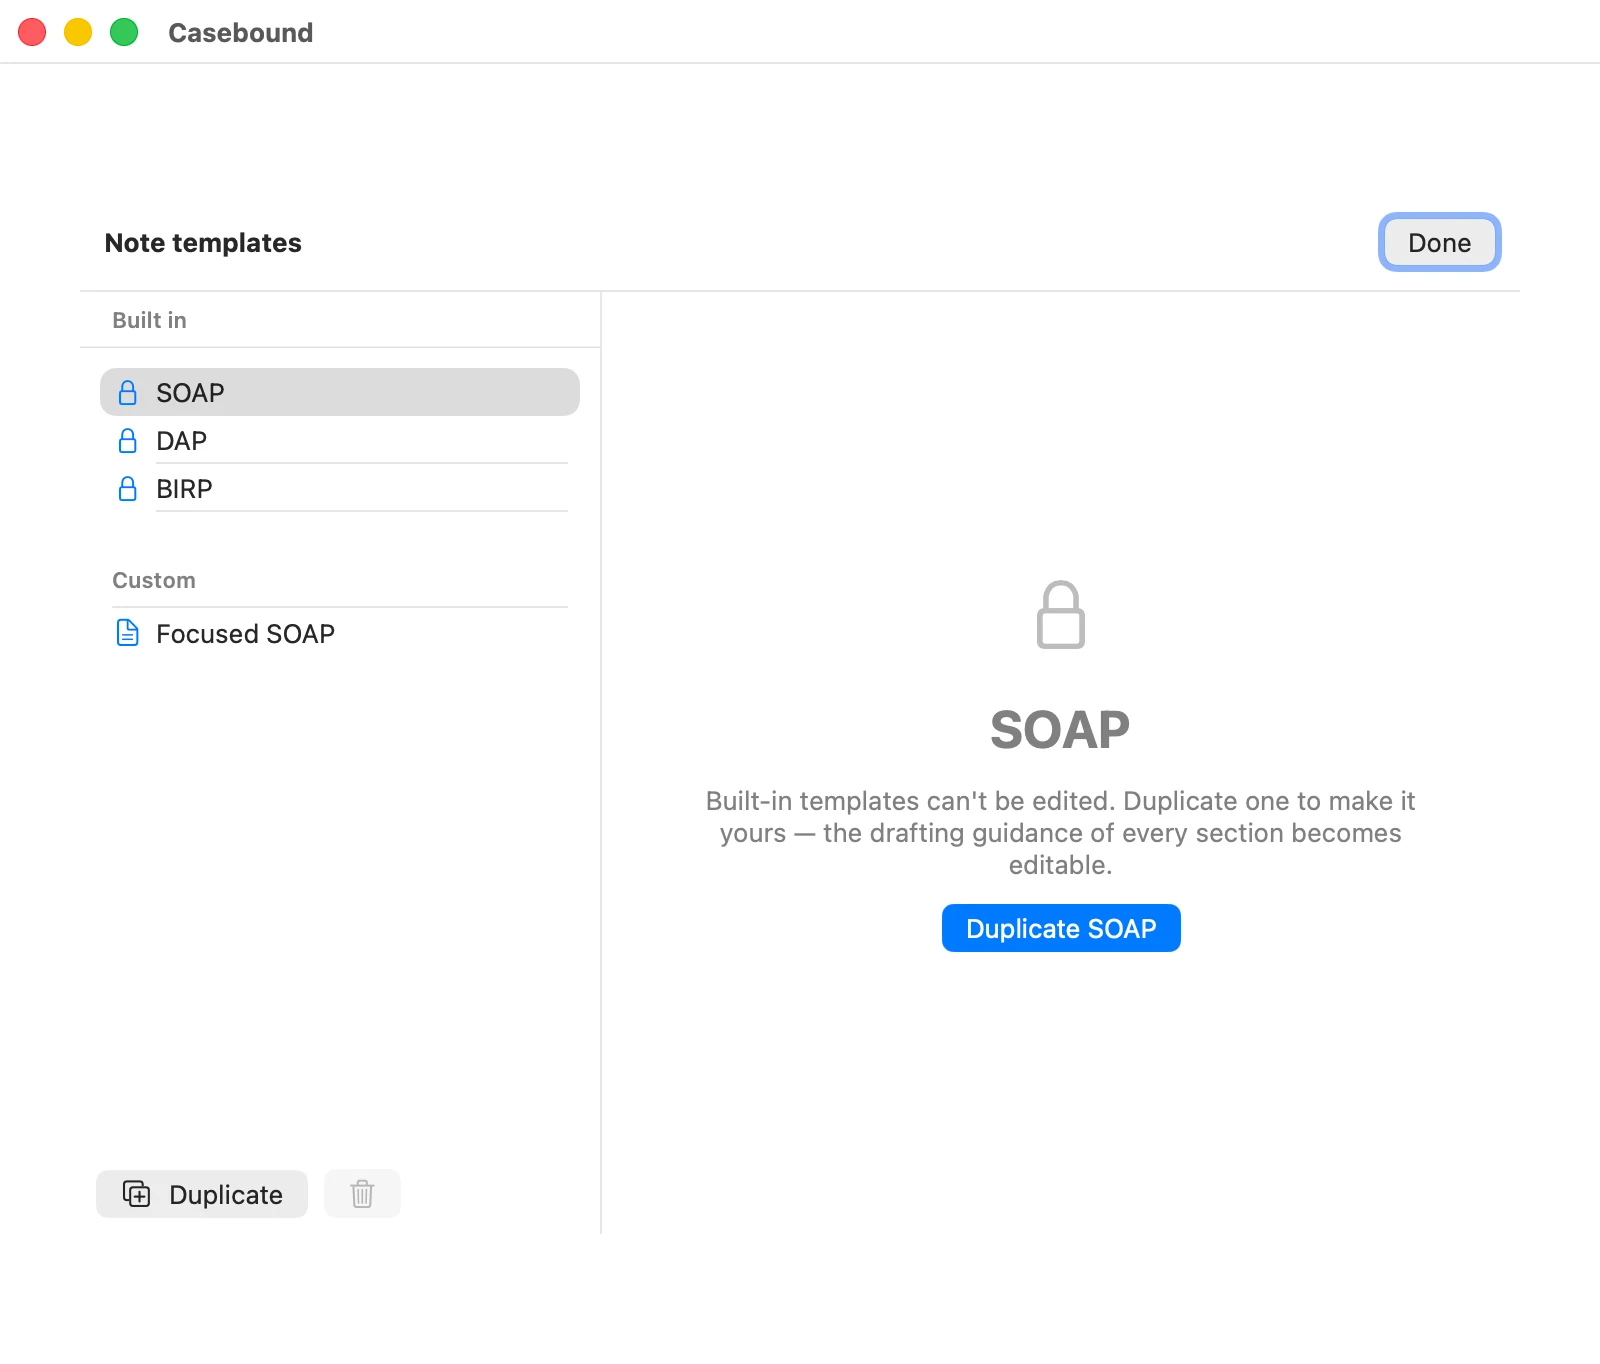Click the Built in section header
Image resolution: width=1600 pixels, height=1364 pixels.
click(x=149, y=320)
